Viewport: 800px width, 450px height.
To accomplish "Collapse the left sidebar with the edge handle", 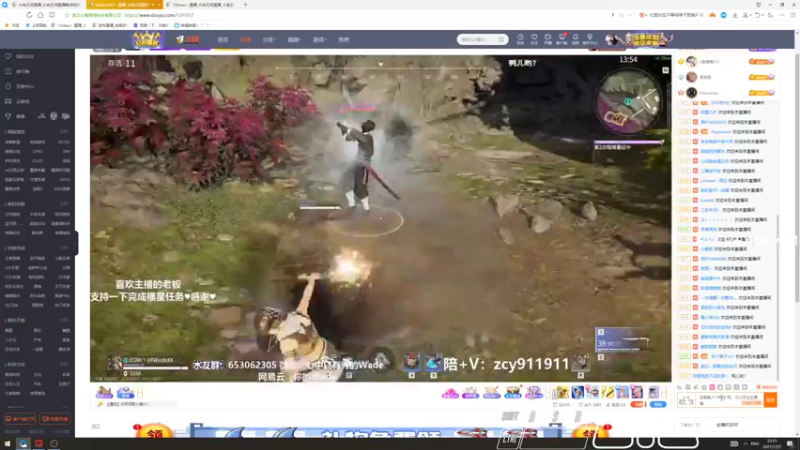I will 76,242.
